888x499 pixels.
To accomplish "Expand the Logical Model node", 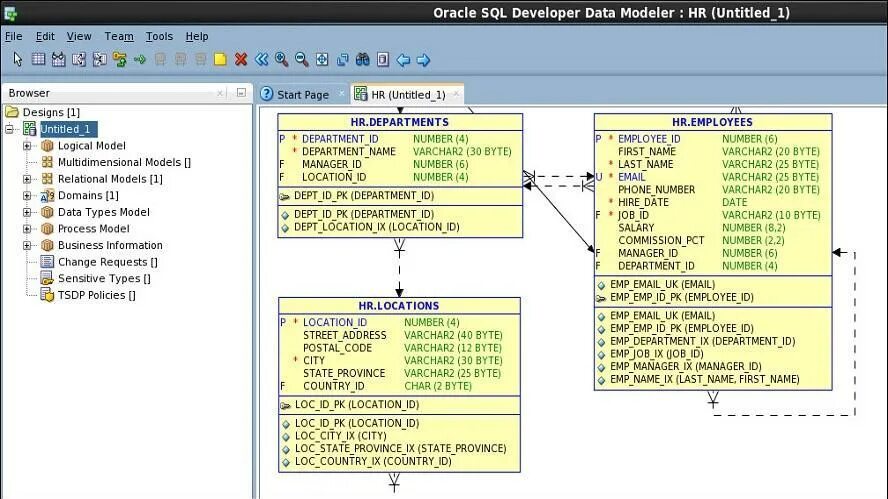I will coord(27,146).
